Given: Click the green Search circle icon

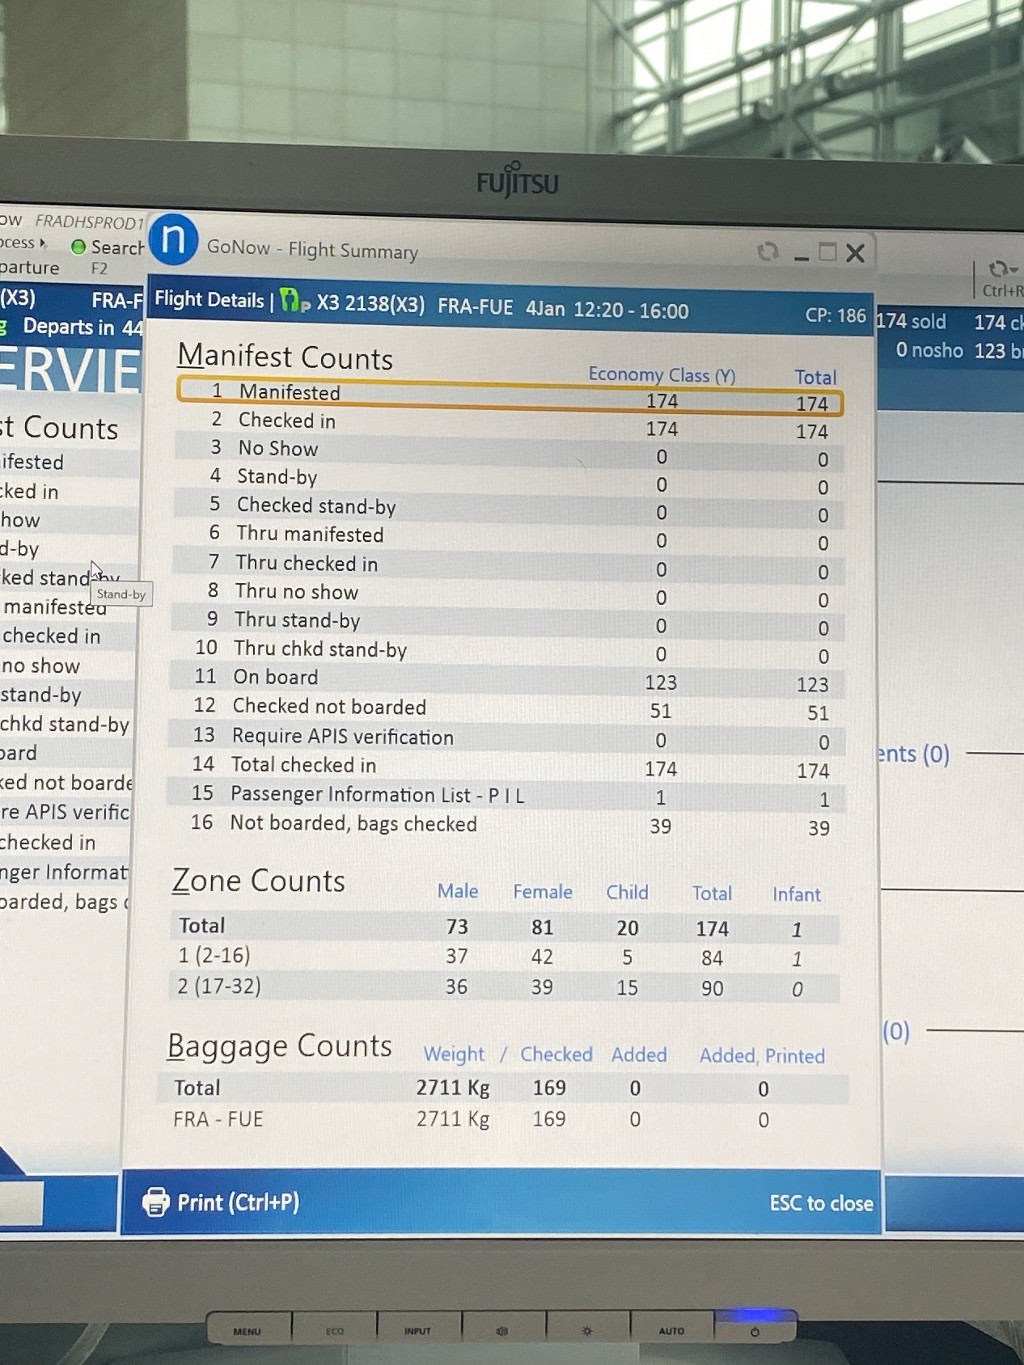Looking at the screenshot, I should (x=78, y=246).
